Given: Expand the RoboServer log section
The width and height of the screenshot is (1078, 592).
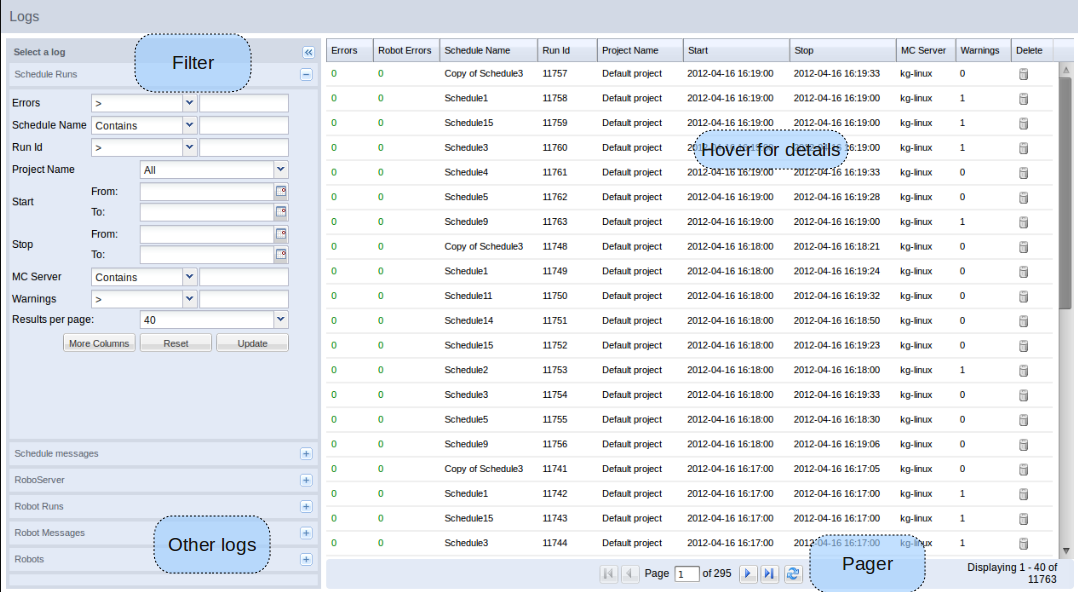Looking at the screenshot, I should (x=306, y=480).
